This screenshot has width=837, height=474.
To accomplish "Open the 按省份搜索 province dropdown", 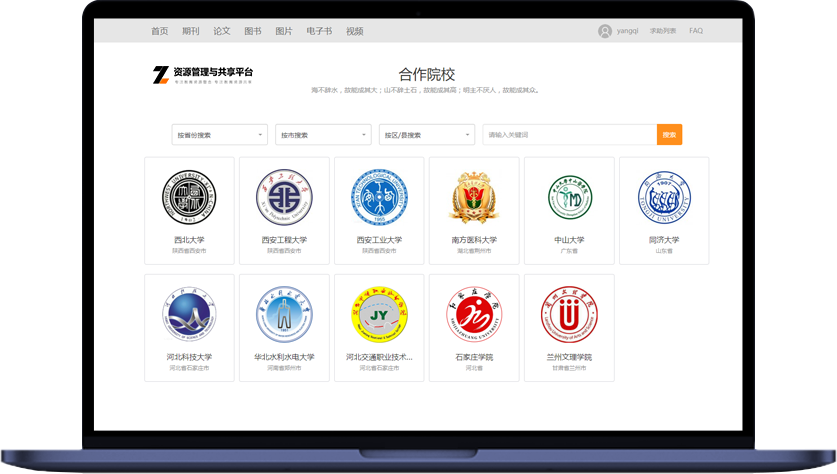I will (219, 135).
